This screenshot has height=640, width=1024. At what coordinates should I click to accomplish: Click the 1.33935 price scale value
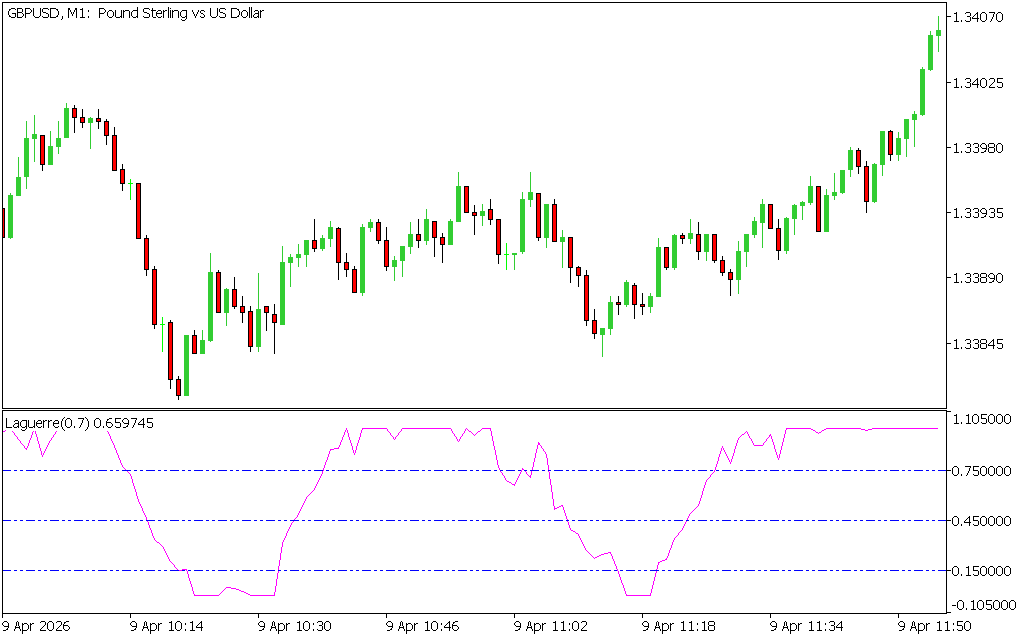(x=979, y=213)
